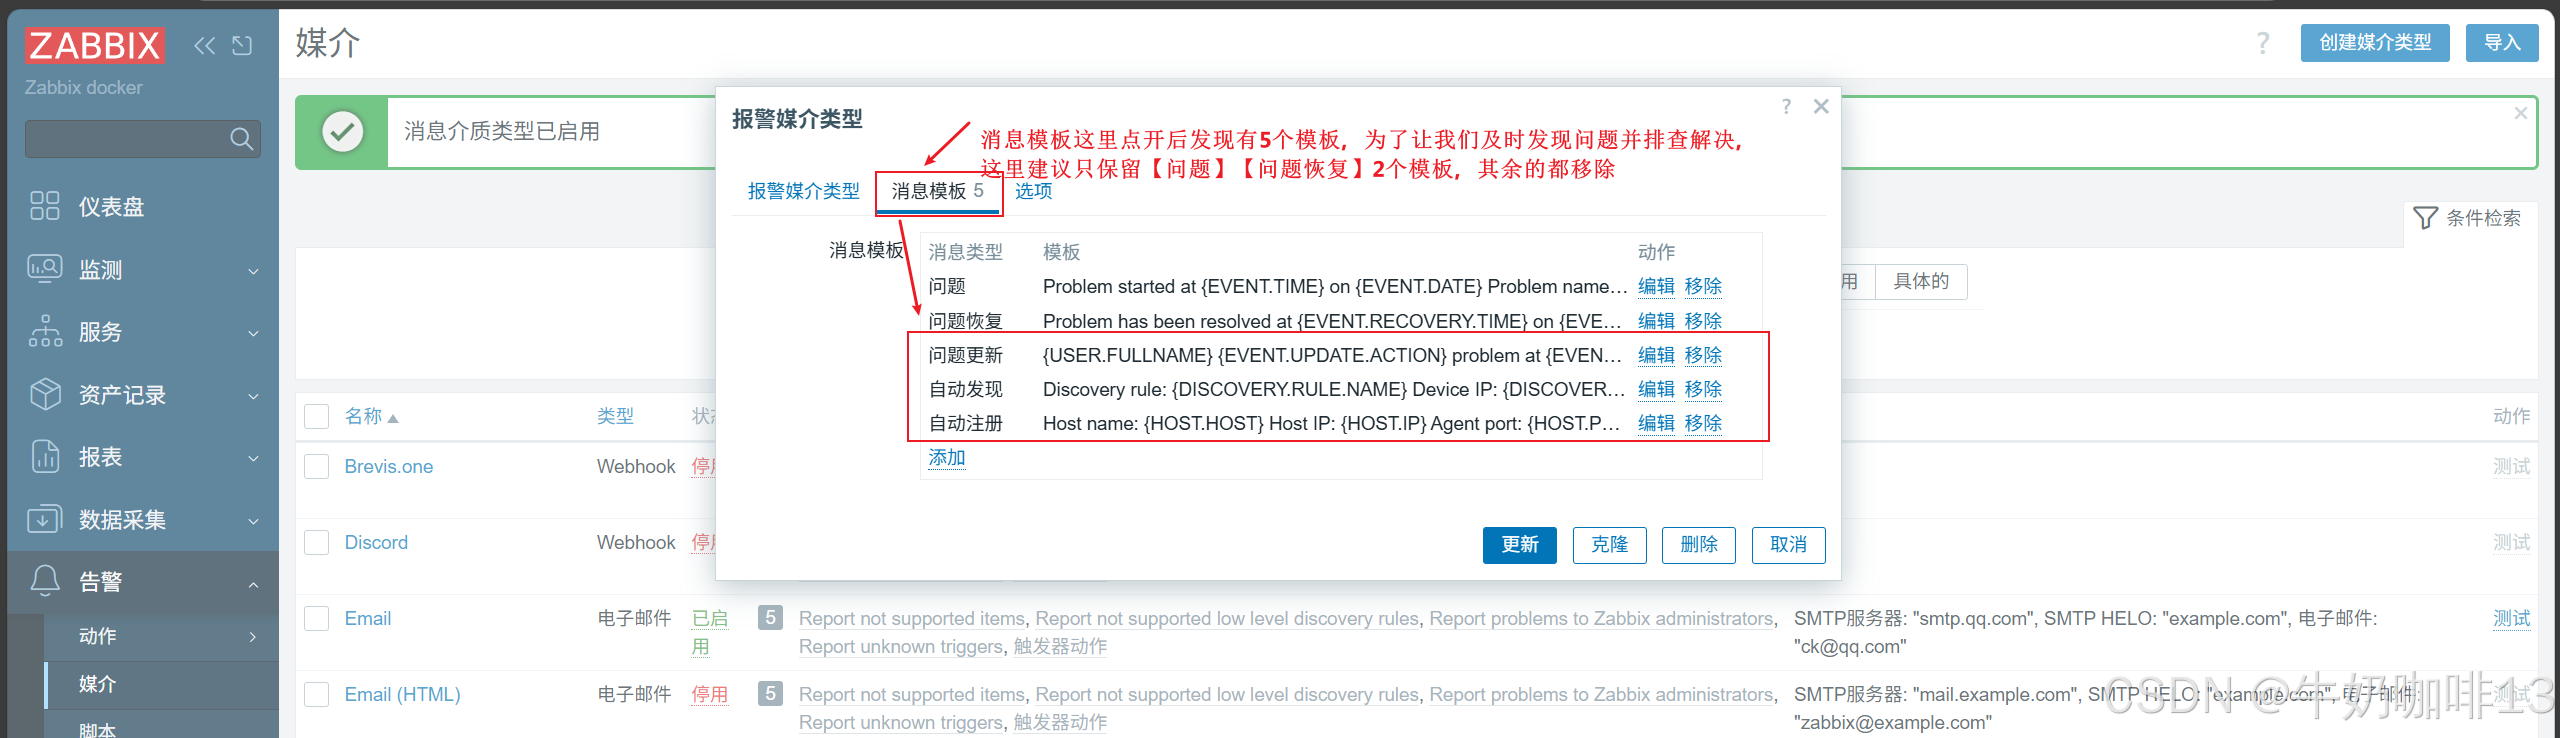Click the 服务 services icon
Screen dimensions: 2560x738
(45, 331)
